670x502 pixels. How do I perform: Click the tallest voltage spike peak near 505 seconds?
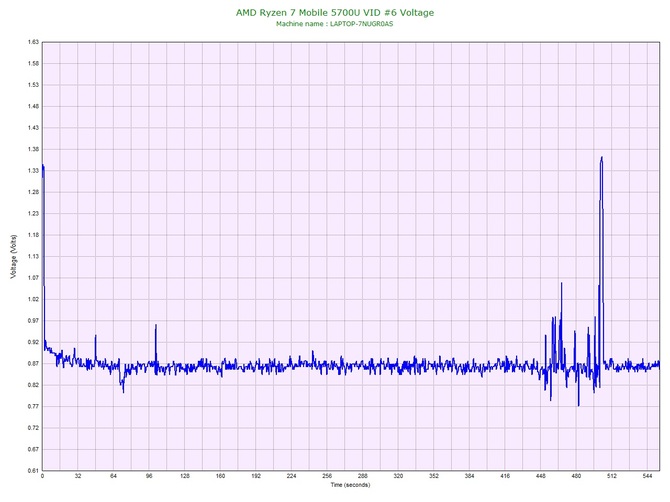[602, 157]
